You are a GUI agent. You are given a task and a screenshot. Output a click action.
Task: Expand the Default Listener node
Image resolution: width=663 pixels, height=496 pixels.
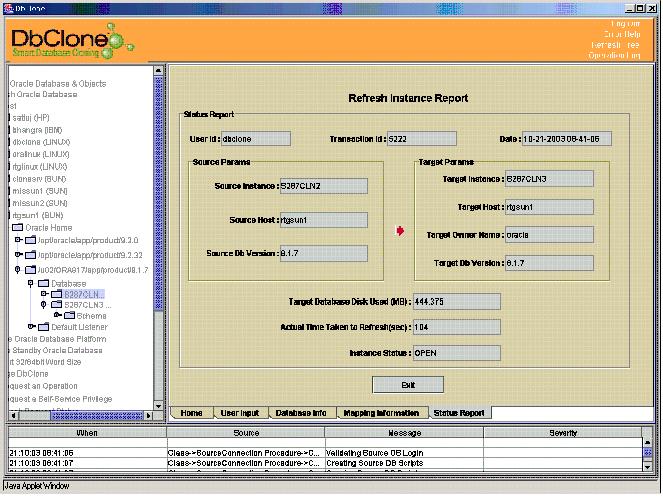(31, 326)
